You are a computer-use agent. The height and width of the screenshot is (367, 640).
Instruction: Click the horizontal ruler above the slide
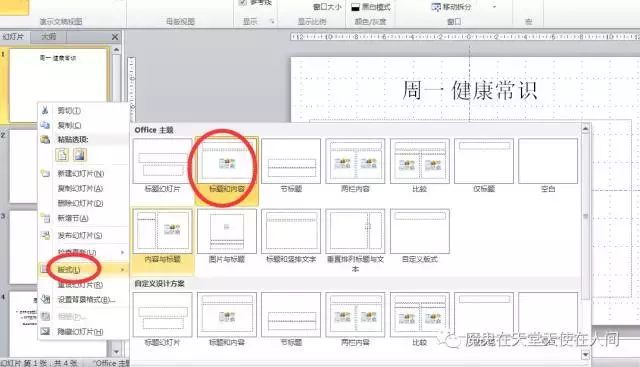pos(464,37)
